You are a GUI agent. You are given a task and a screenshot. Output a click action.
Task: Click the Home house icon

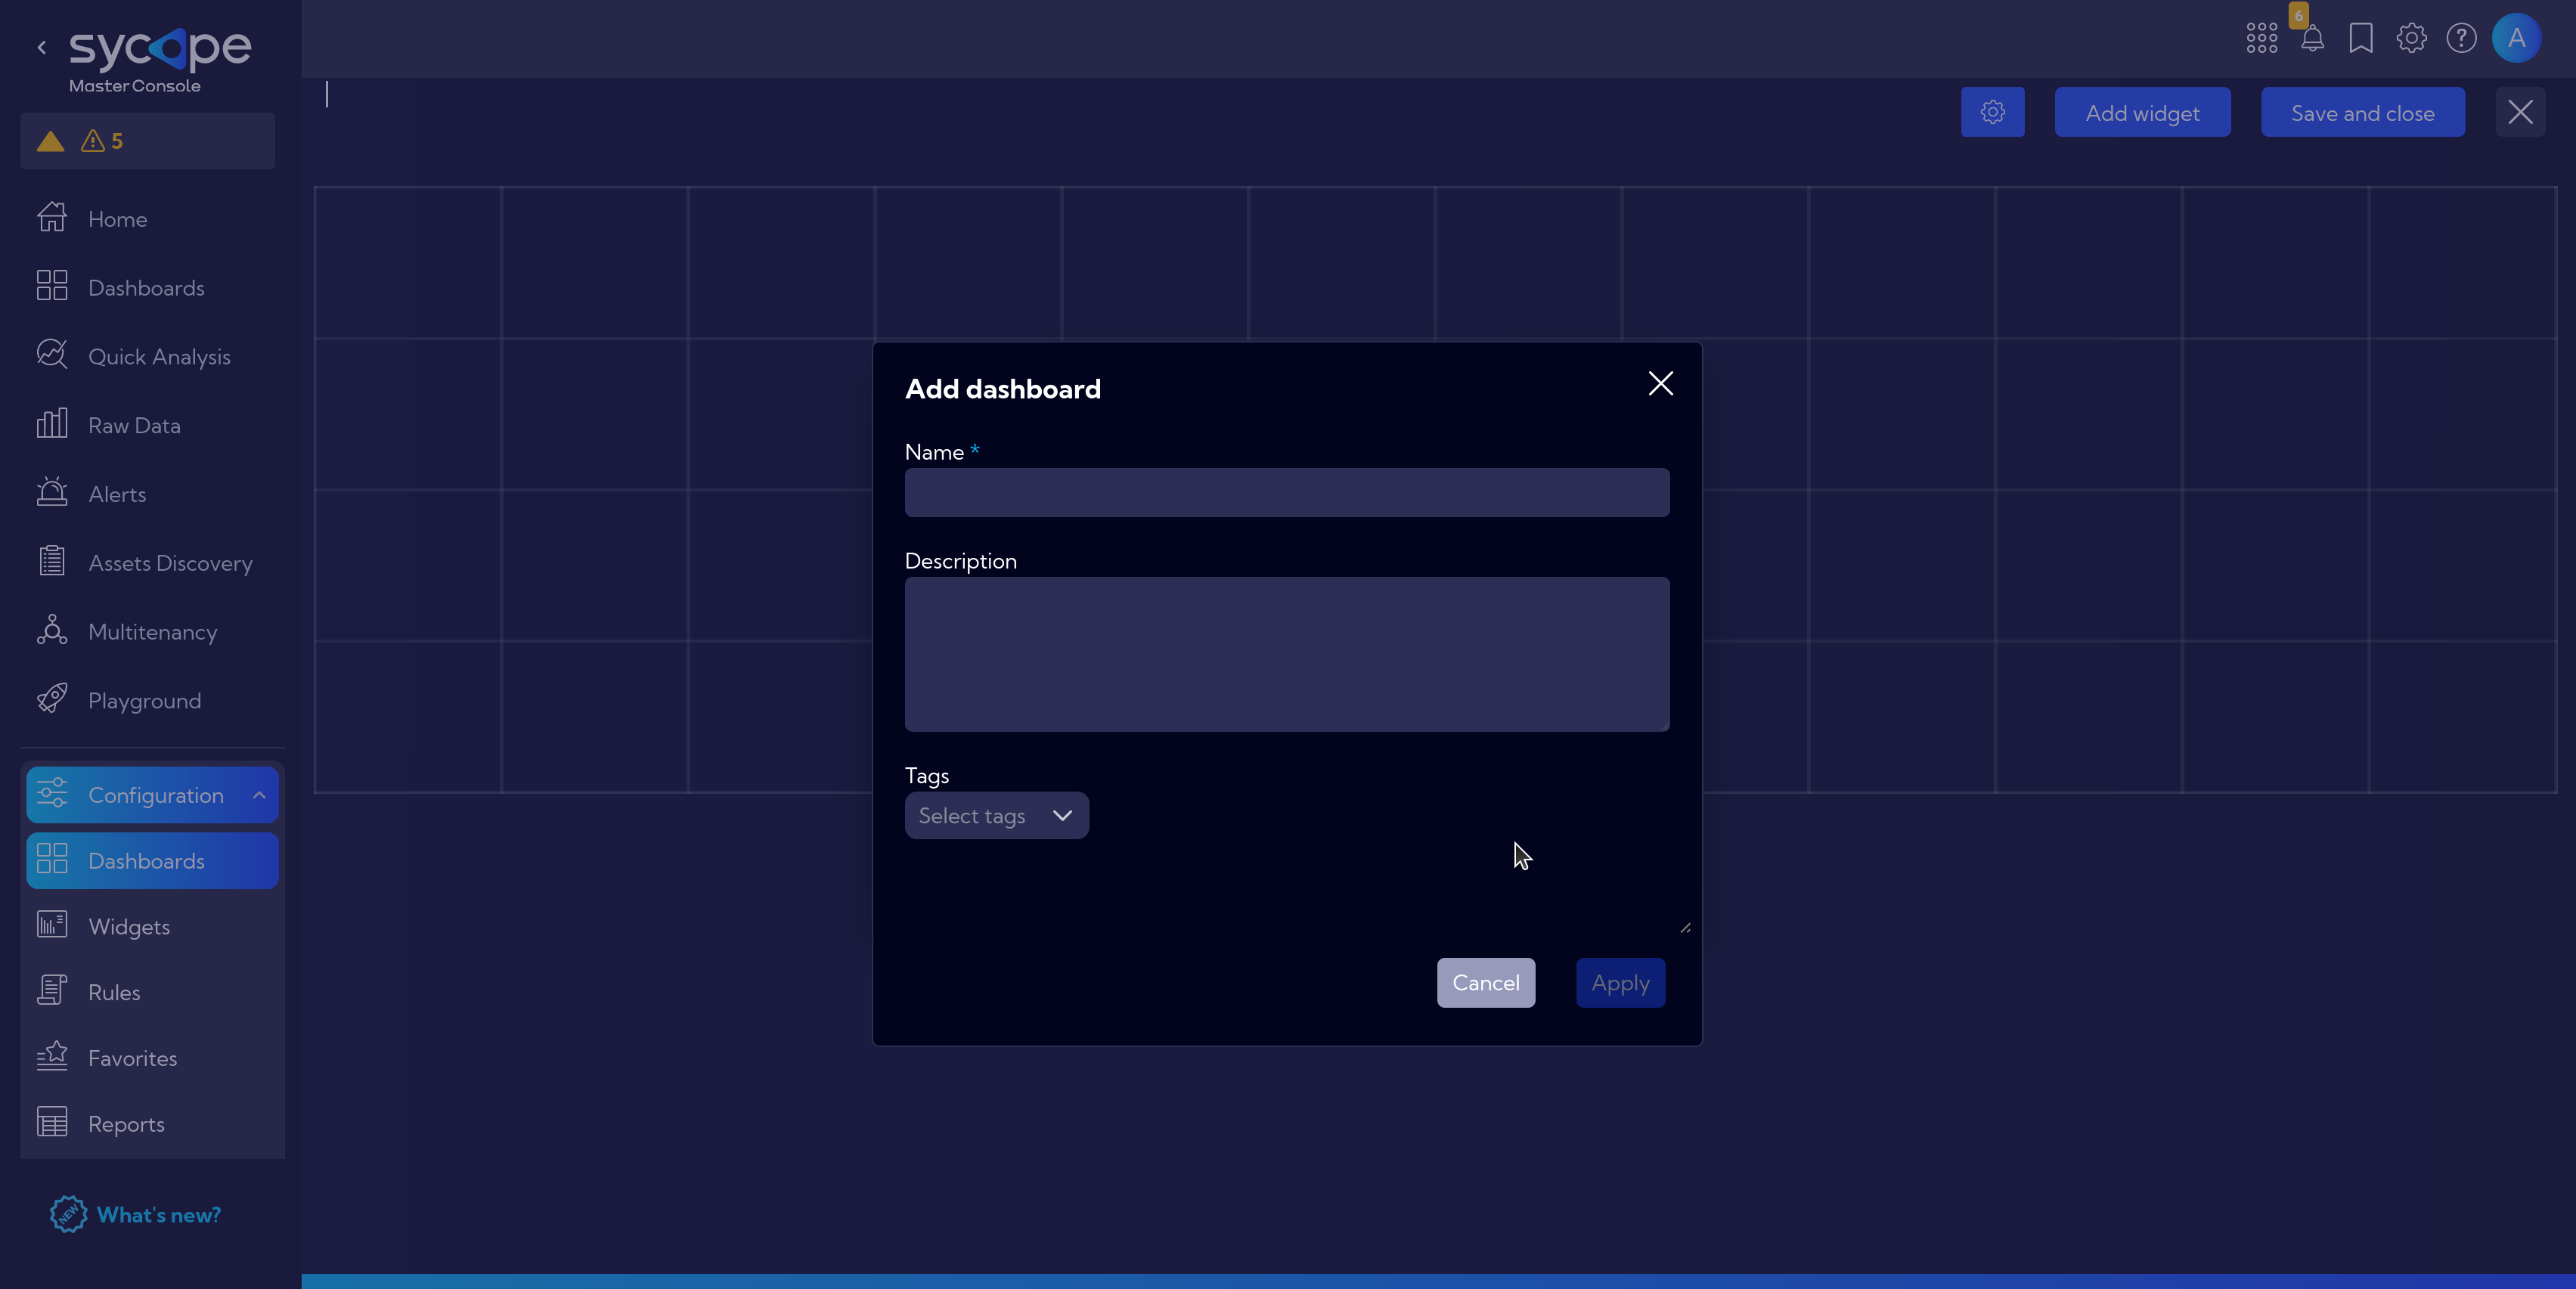[x=52, y=217]
